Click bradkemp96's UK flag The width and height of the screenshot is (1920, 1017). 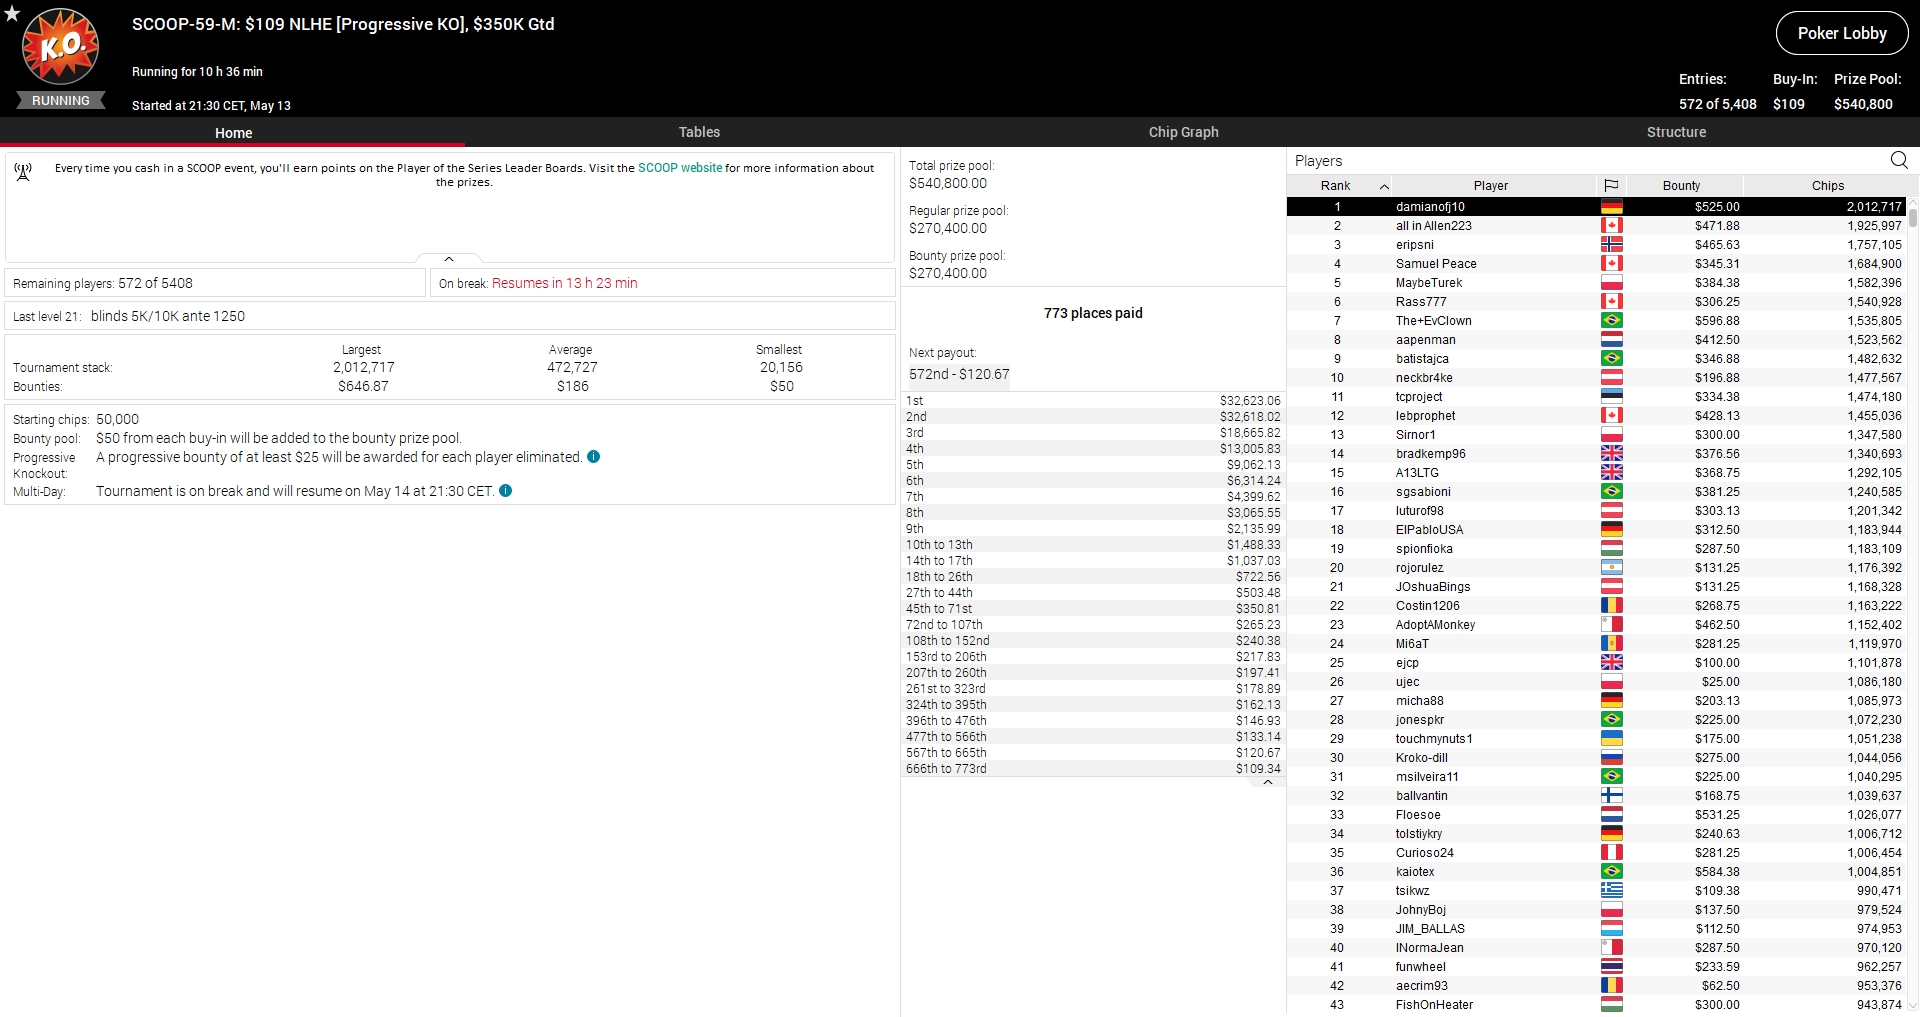(x=1611, y=454)
